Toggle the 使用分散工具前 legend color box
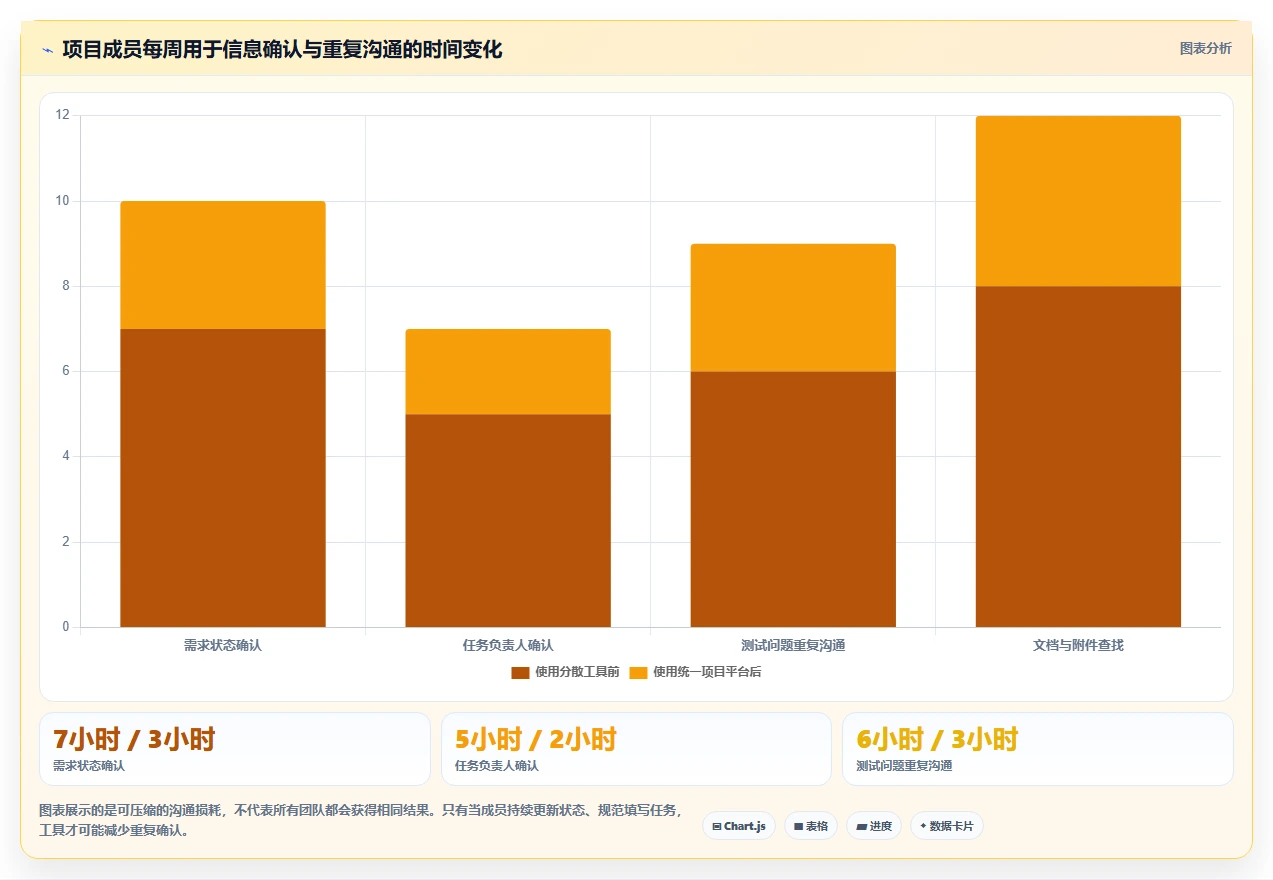 click(520, 672)
